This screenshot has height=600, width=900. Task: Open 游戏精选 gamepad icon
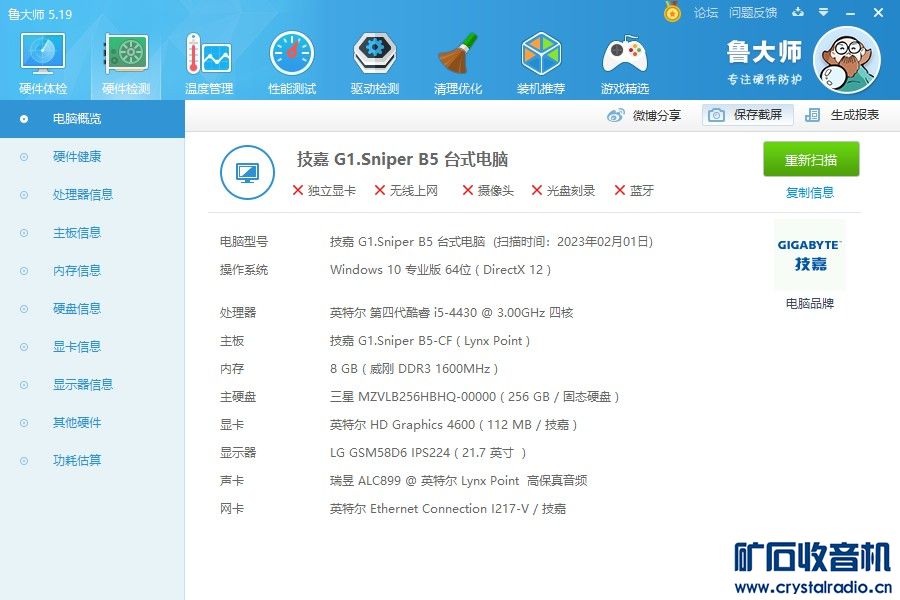tap(624, 63)
